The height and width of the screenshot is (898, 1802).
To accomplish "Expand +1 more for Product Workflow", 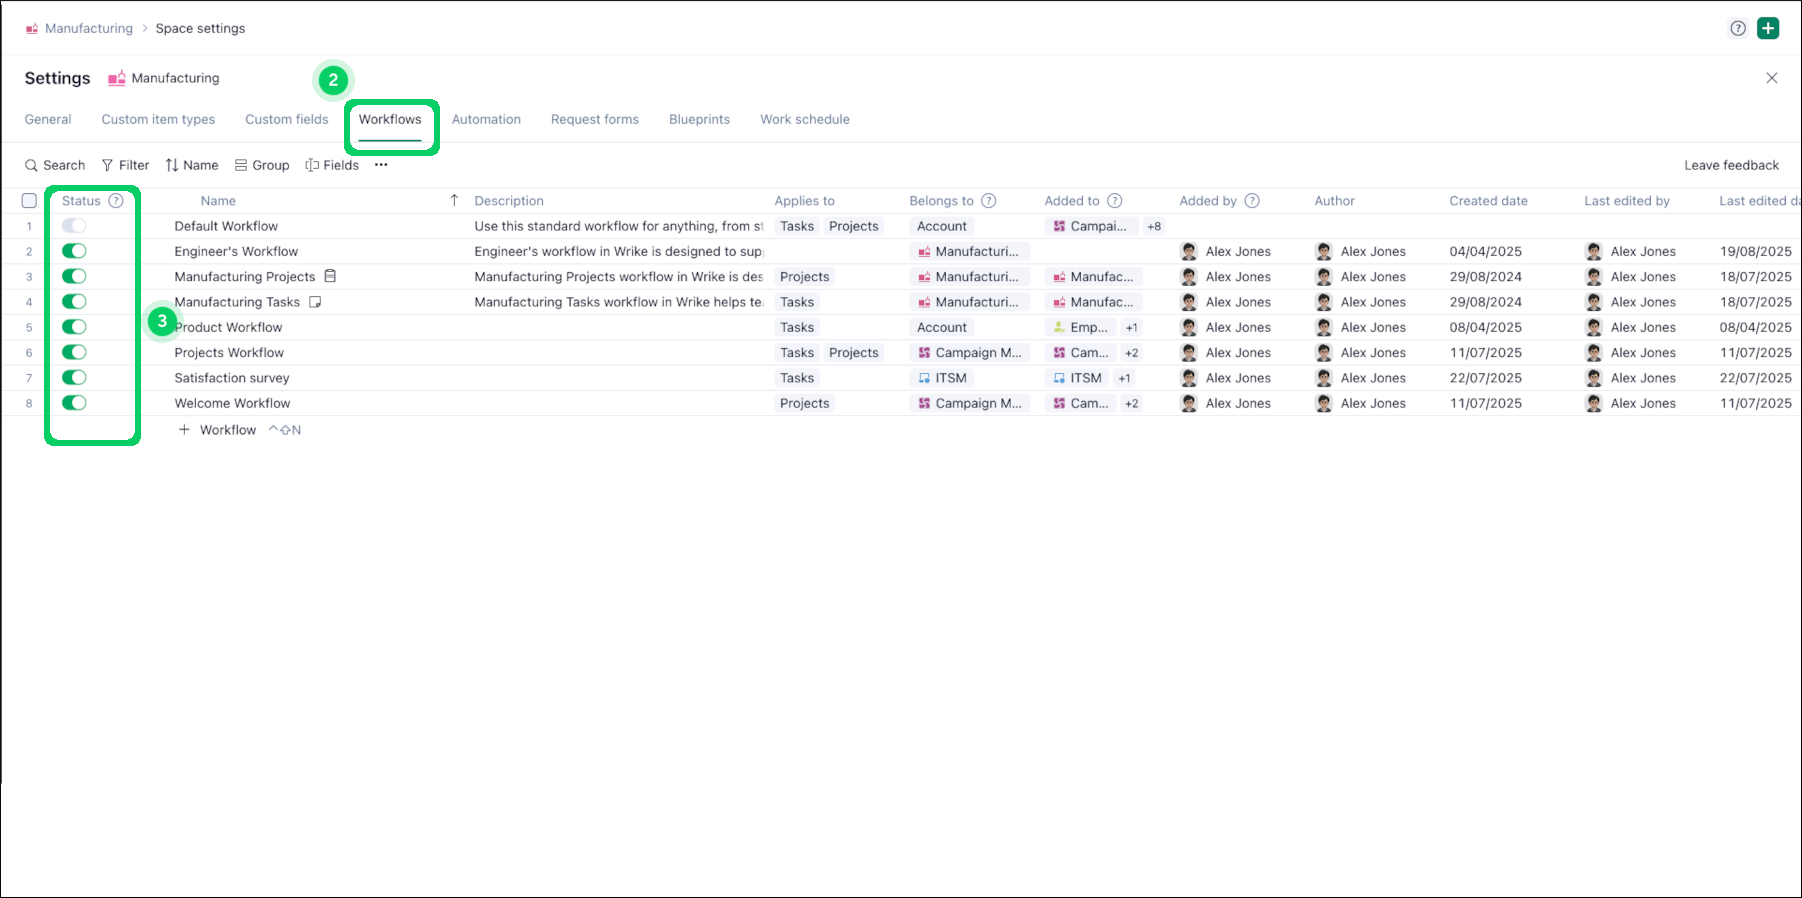I will click(1131, 327).
